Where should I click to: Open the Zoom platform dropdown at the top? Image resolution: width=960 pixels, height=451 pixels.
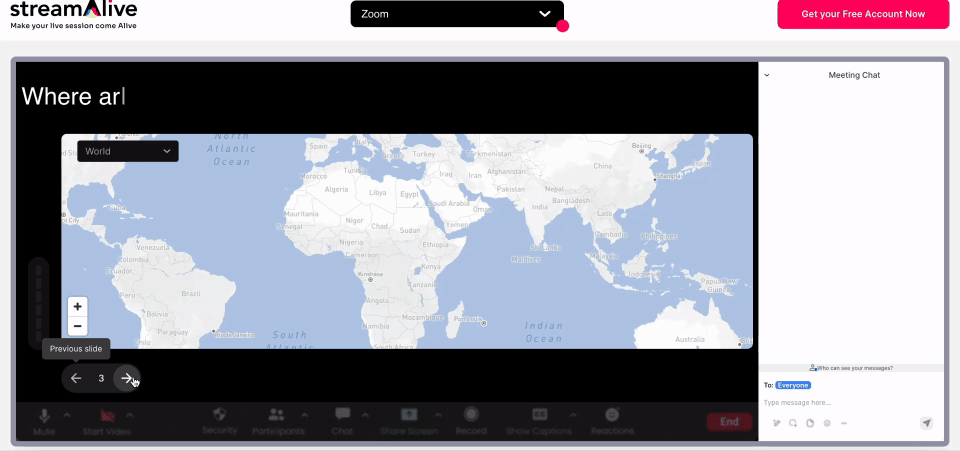pos(457,14)
